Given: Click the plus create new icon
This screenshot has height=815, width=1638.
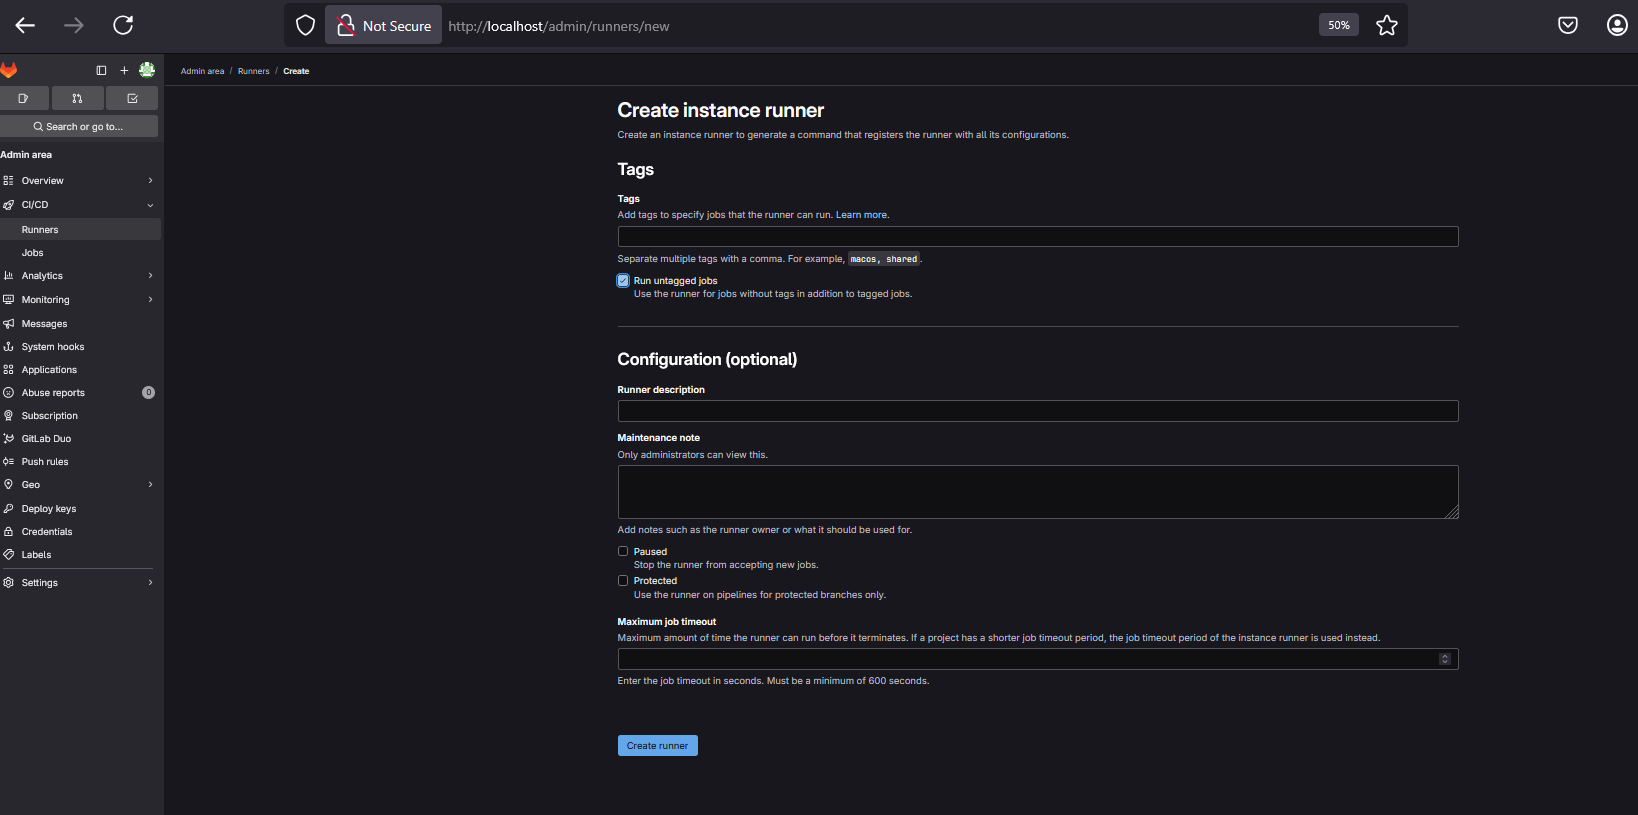Looking at the screenshot, I should pyautogui.click(x=124, y=70).
